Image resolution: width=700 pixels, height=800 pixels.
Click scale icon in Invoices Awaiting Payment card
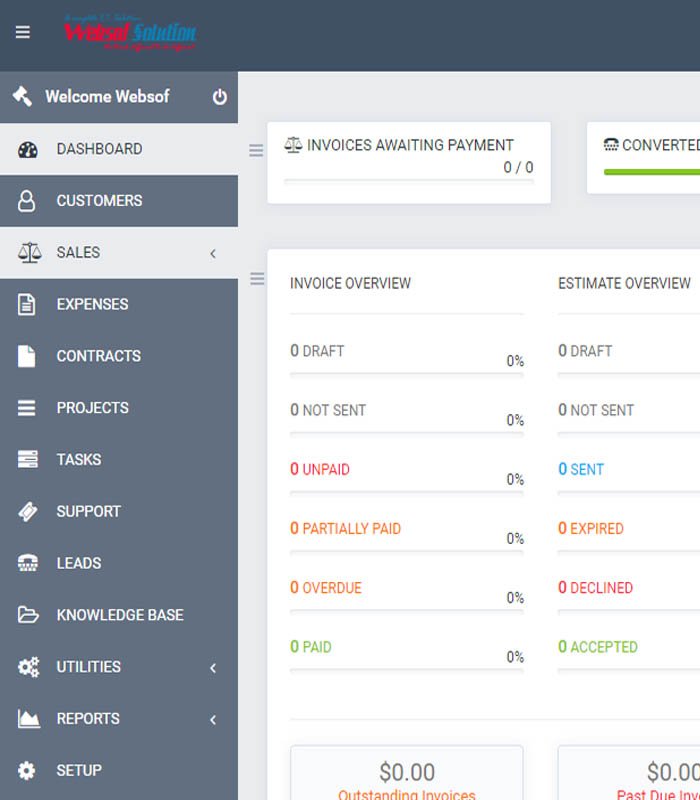(293, 145)
